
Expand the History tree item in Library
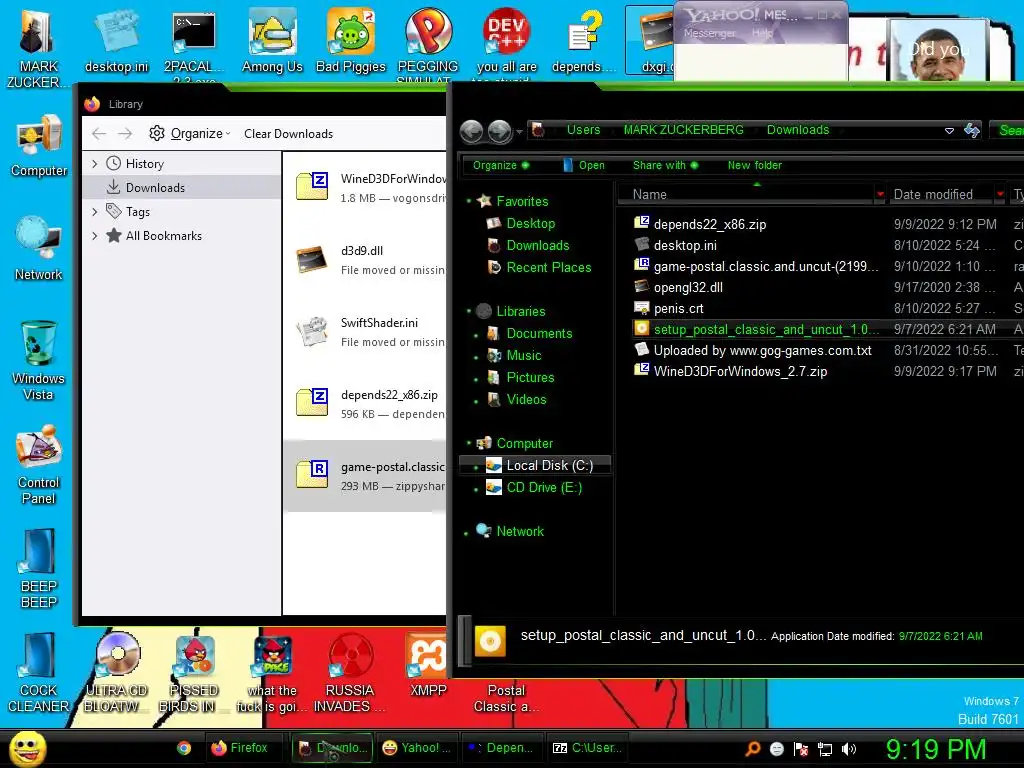(95, 164)
